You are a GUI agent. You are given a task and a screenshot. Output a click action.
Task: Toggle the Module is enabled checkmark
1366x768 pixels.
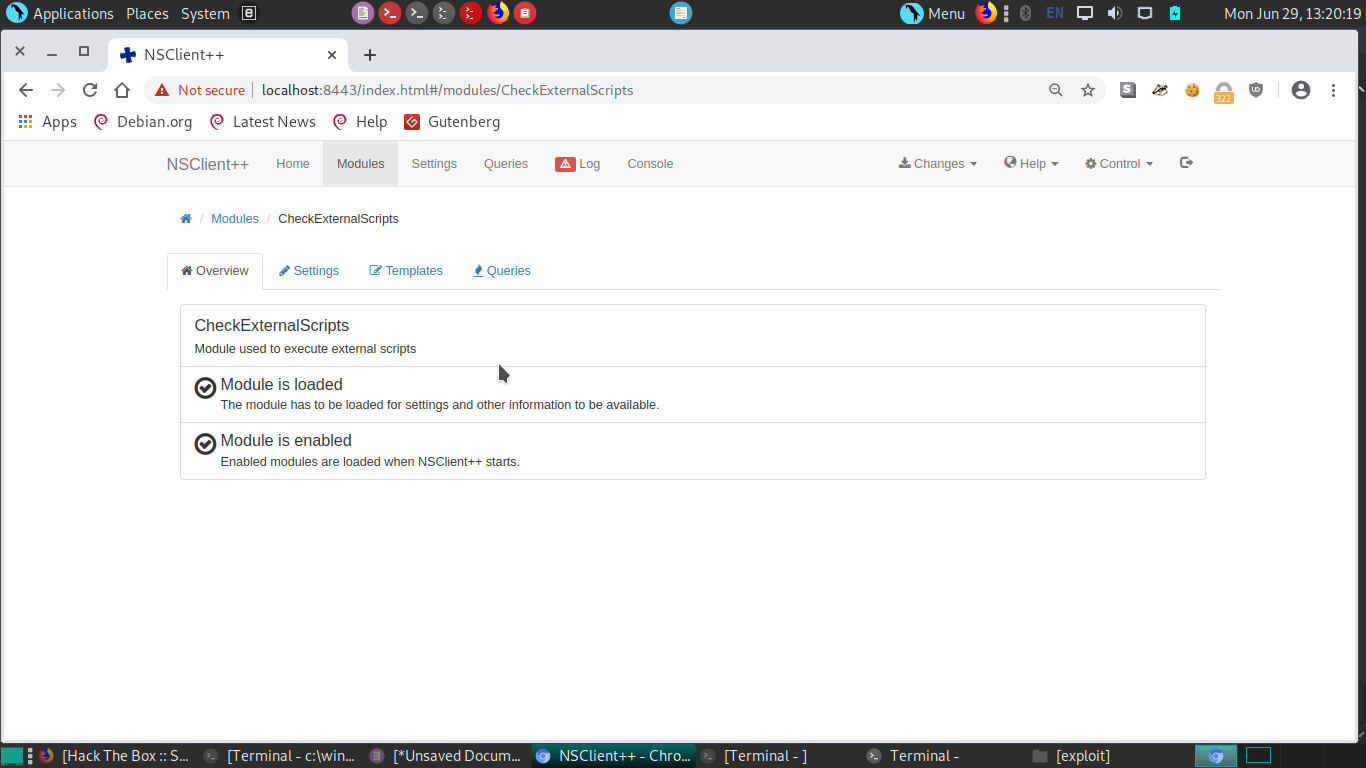point(205,444)
